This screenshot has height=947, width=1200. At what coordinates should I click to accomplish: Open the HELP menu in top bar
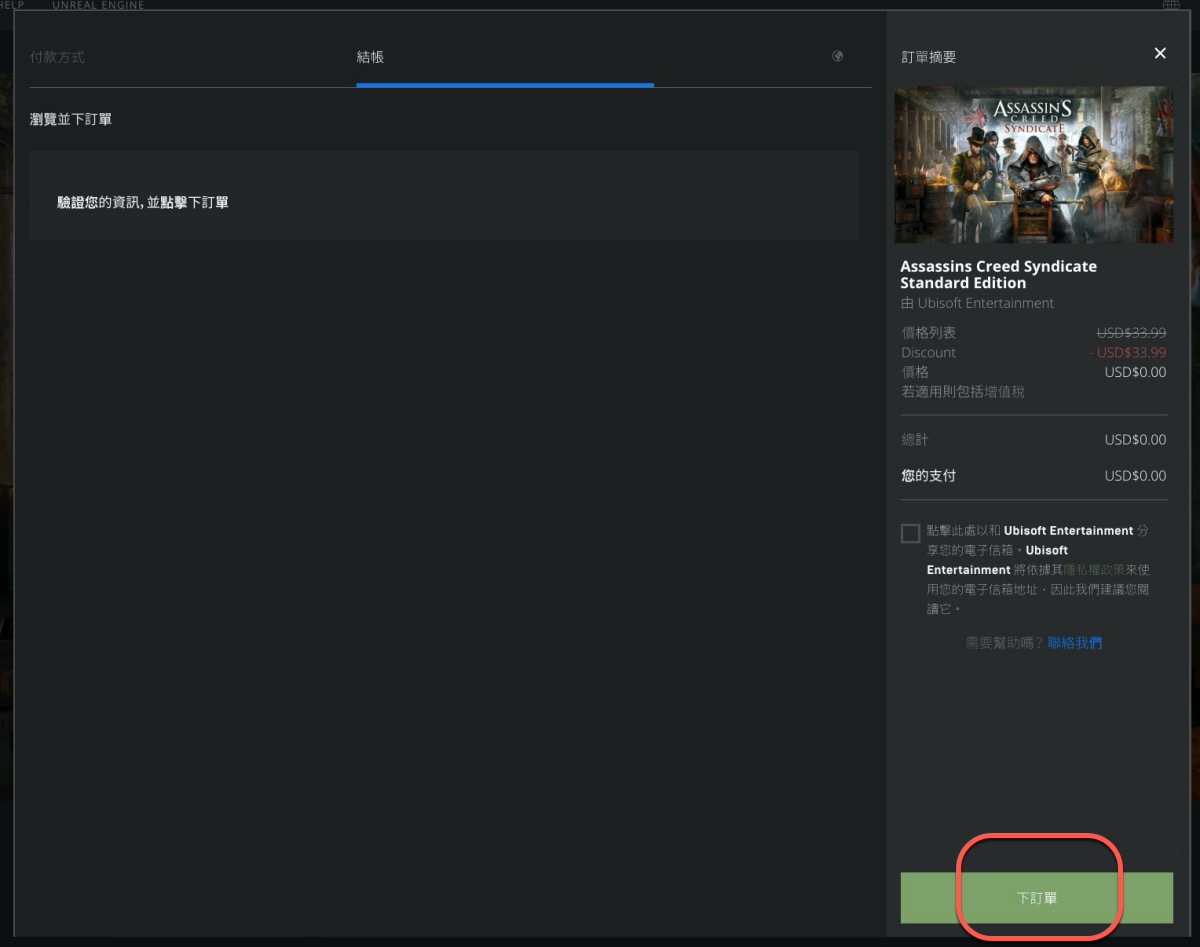point(12,5)
